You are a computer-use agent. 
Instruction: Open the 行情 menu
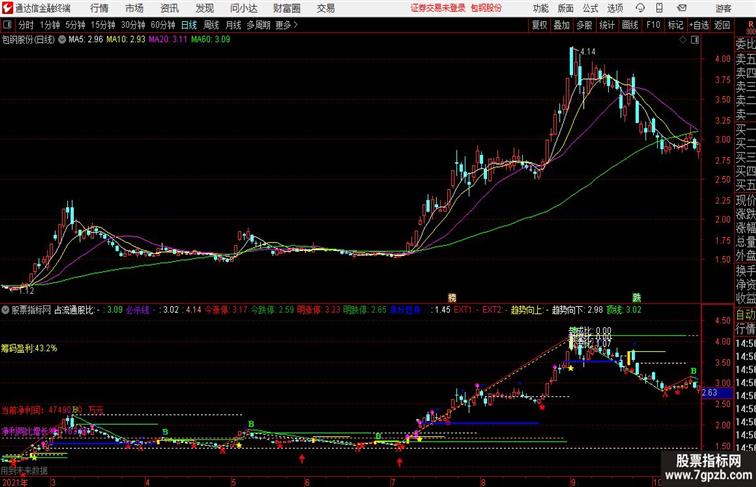pyautogui.click(x=99, y=8)
